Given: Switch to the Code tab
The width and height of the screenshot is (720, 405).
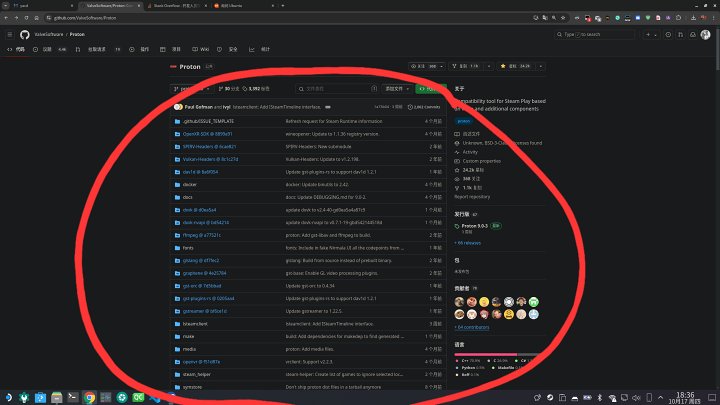Looking at the screenshot, I should [x=20, y=48].
